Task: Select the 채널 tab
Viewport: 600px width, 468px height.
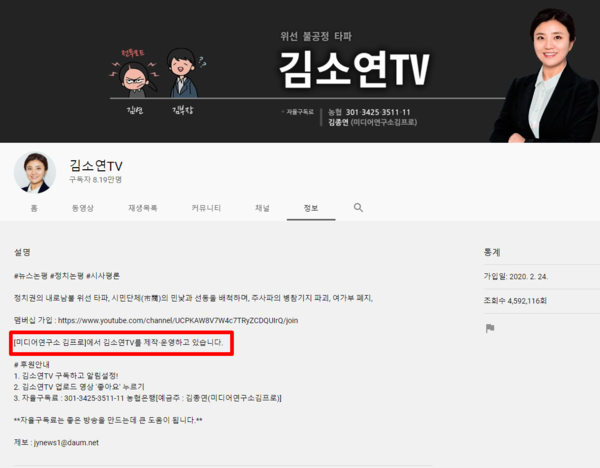Action: click(x=262, y=208)
